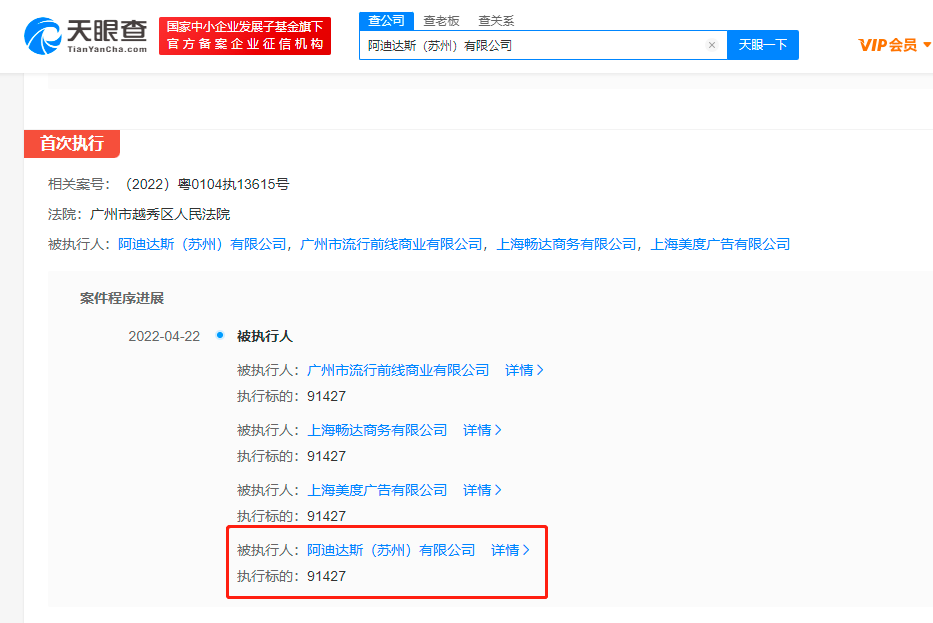The image size is (933, 623).
Task: Click the 2022-04-22 timeline dot marker
Action: pyautogui.click(x=219, y=335)
